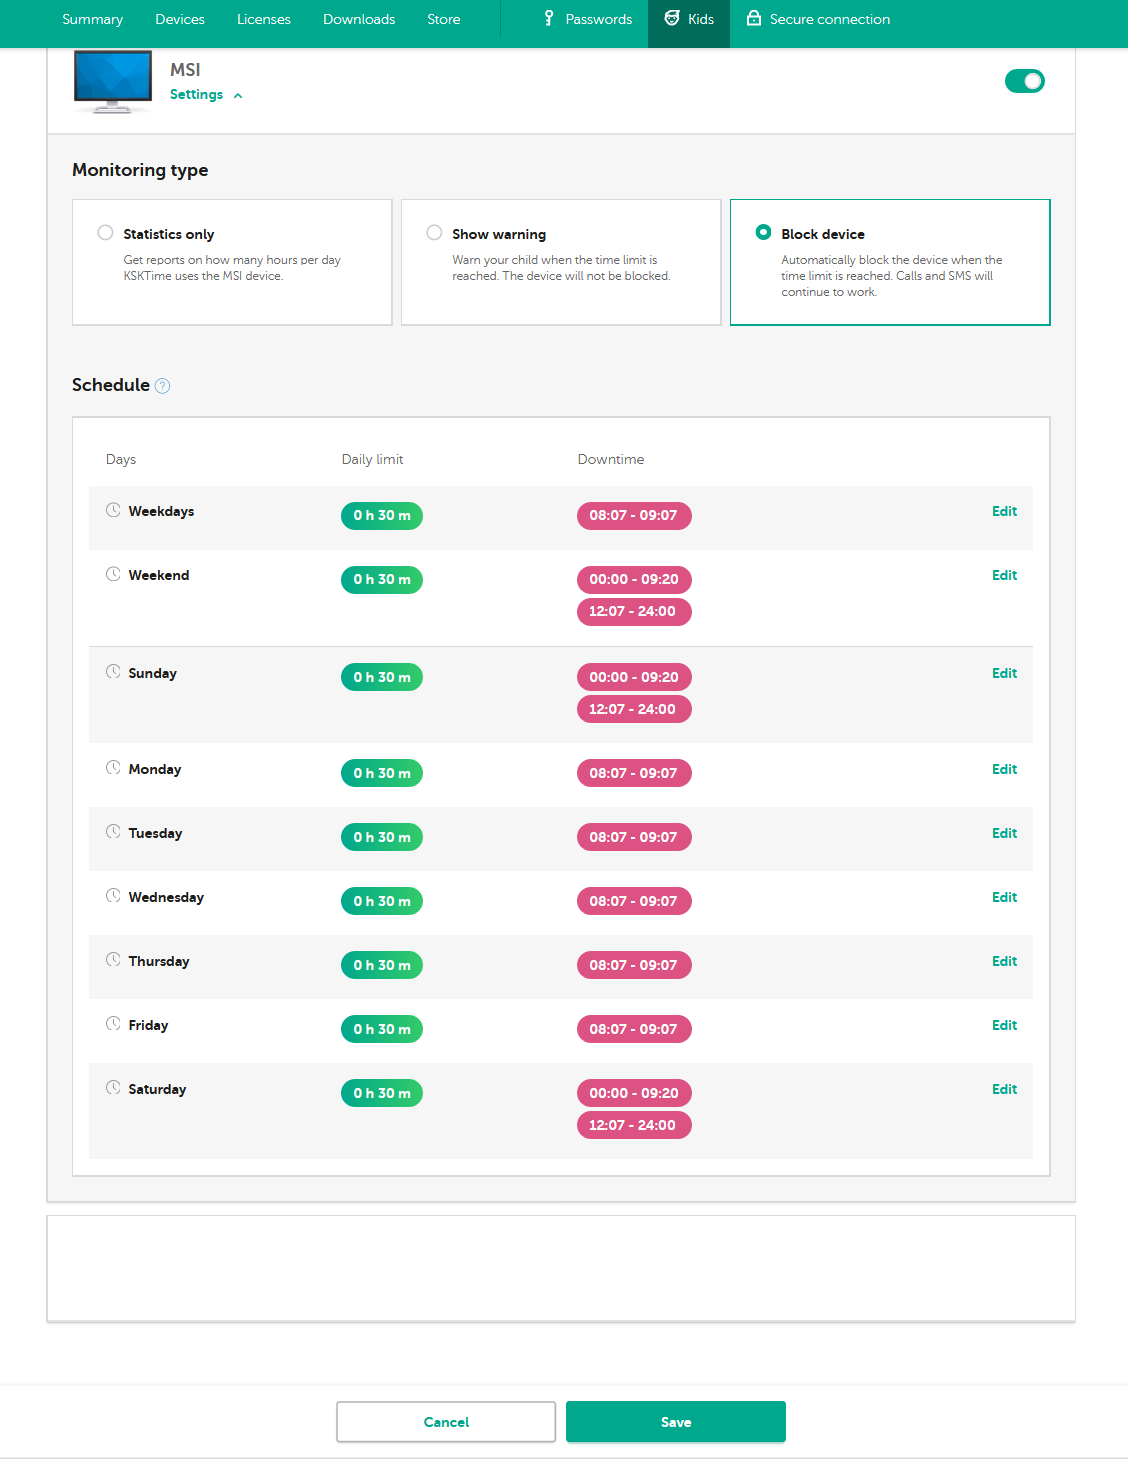1128x1460 pixels.
Task: Go to the Devices tab
Action: tap(180, 19)
